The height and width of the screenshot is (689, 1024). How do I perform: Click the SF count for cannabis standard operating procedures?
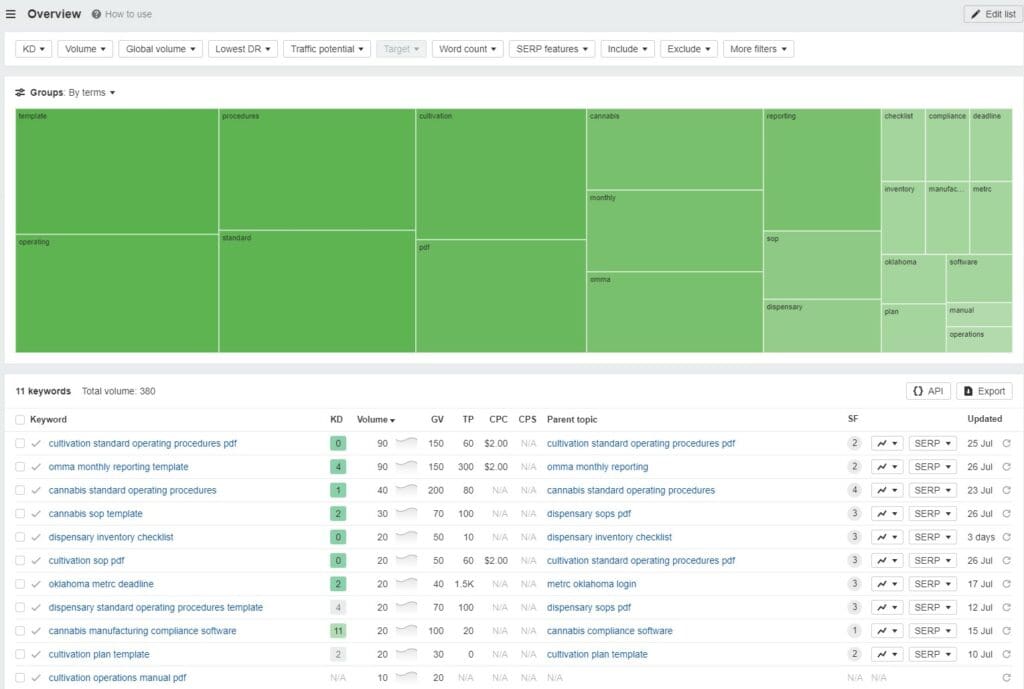[854, 490]
